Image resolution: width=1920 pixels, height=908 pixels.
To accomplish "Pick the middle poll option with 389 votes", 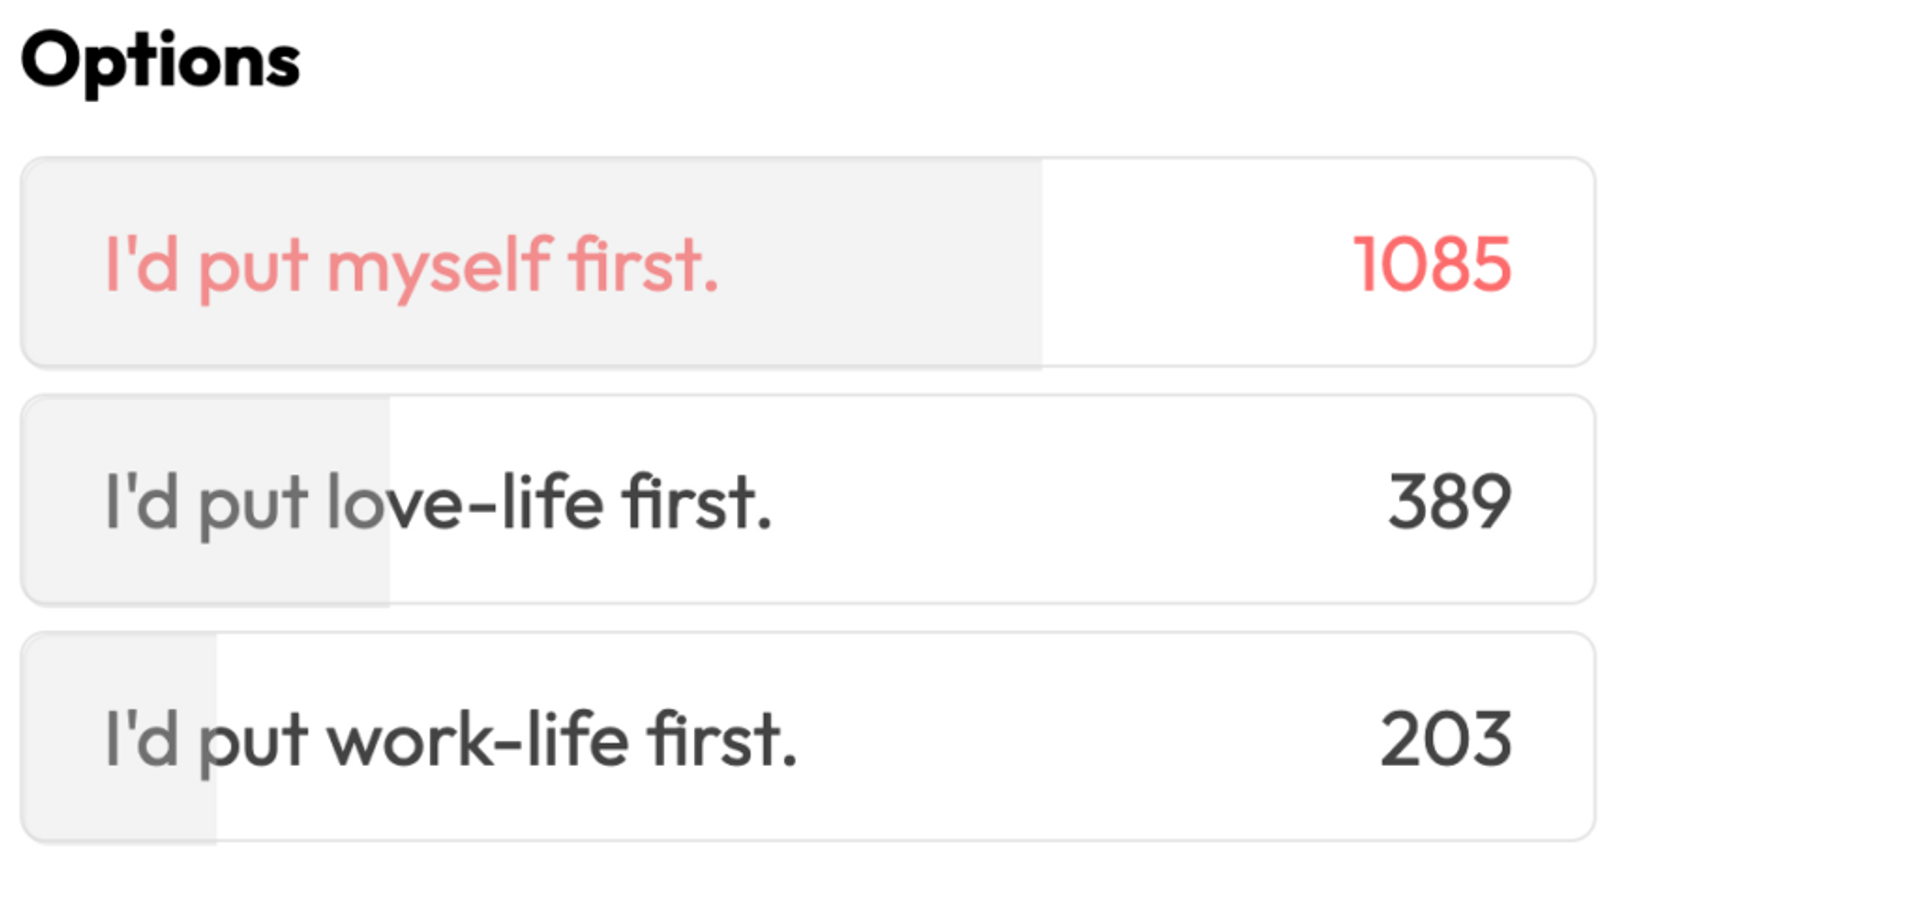I will tap(808, 500).
